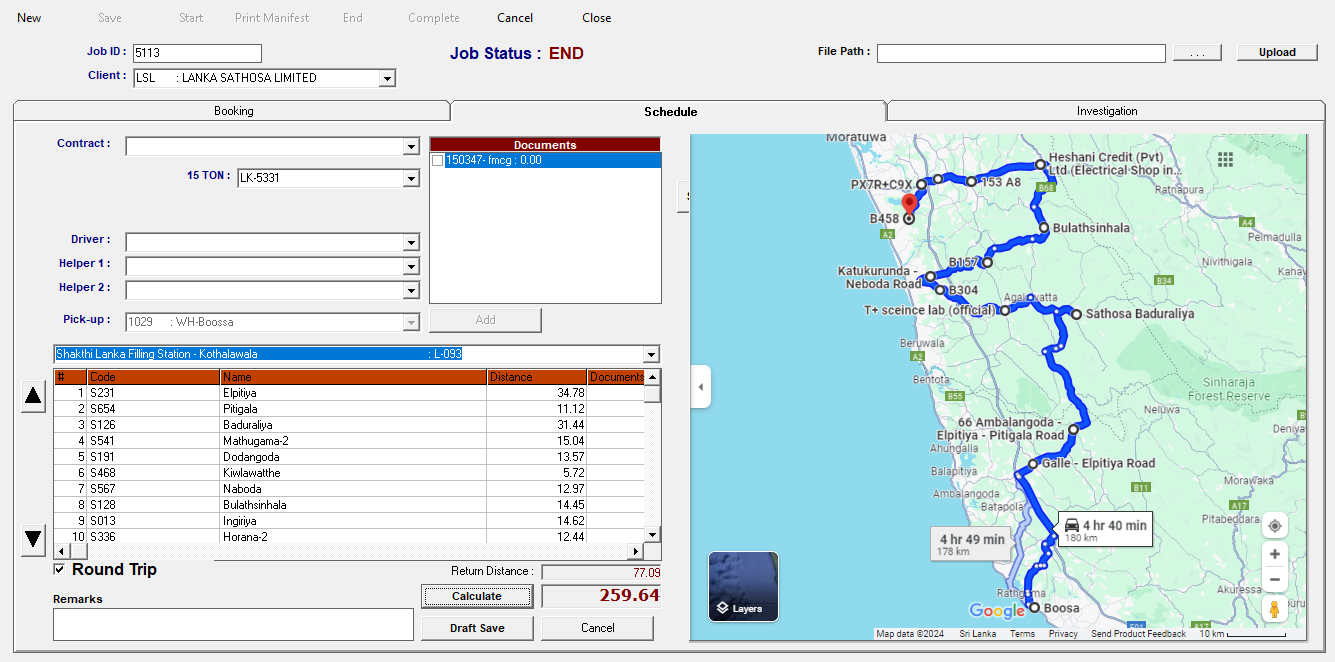This screenshot has height=662, width=1335.
Task: Click the move-up black arrow button
Action: click(33, 396)
